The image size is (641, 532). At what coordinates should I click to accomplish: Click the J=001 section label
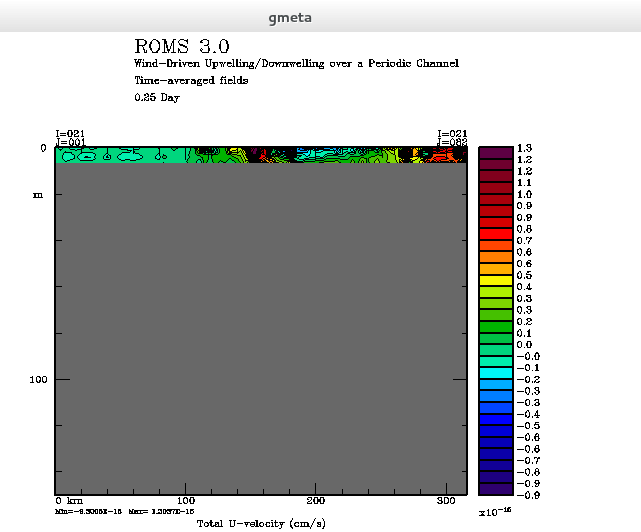(70, 142)
